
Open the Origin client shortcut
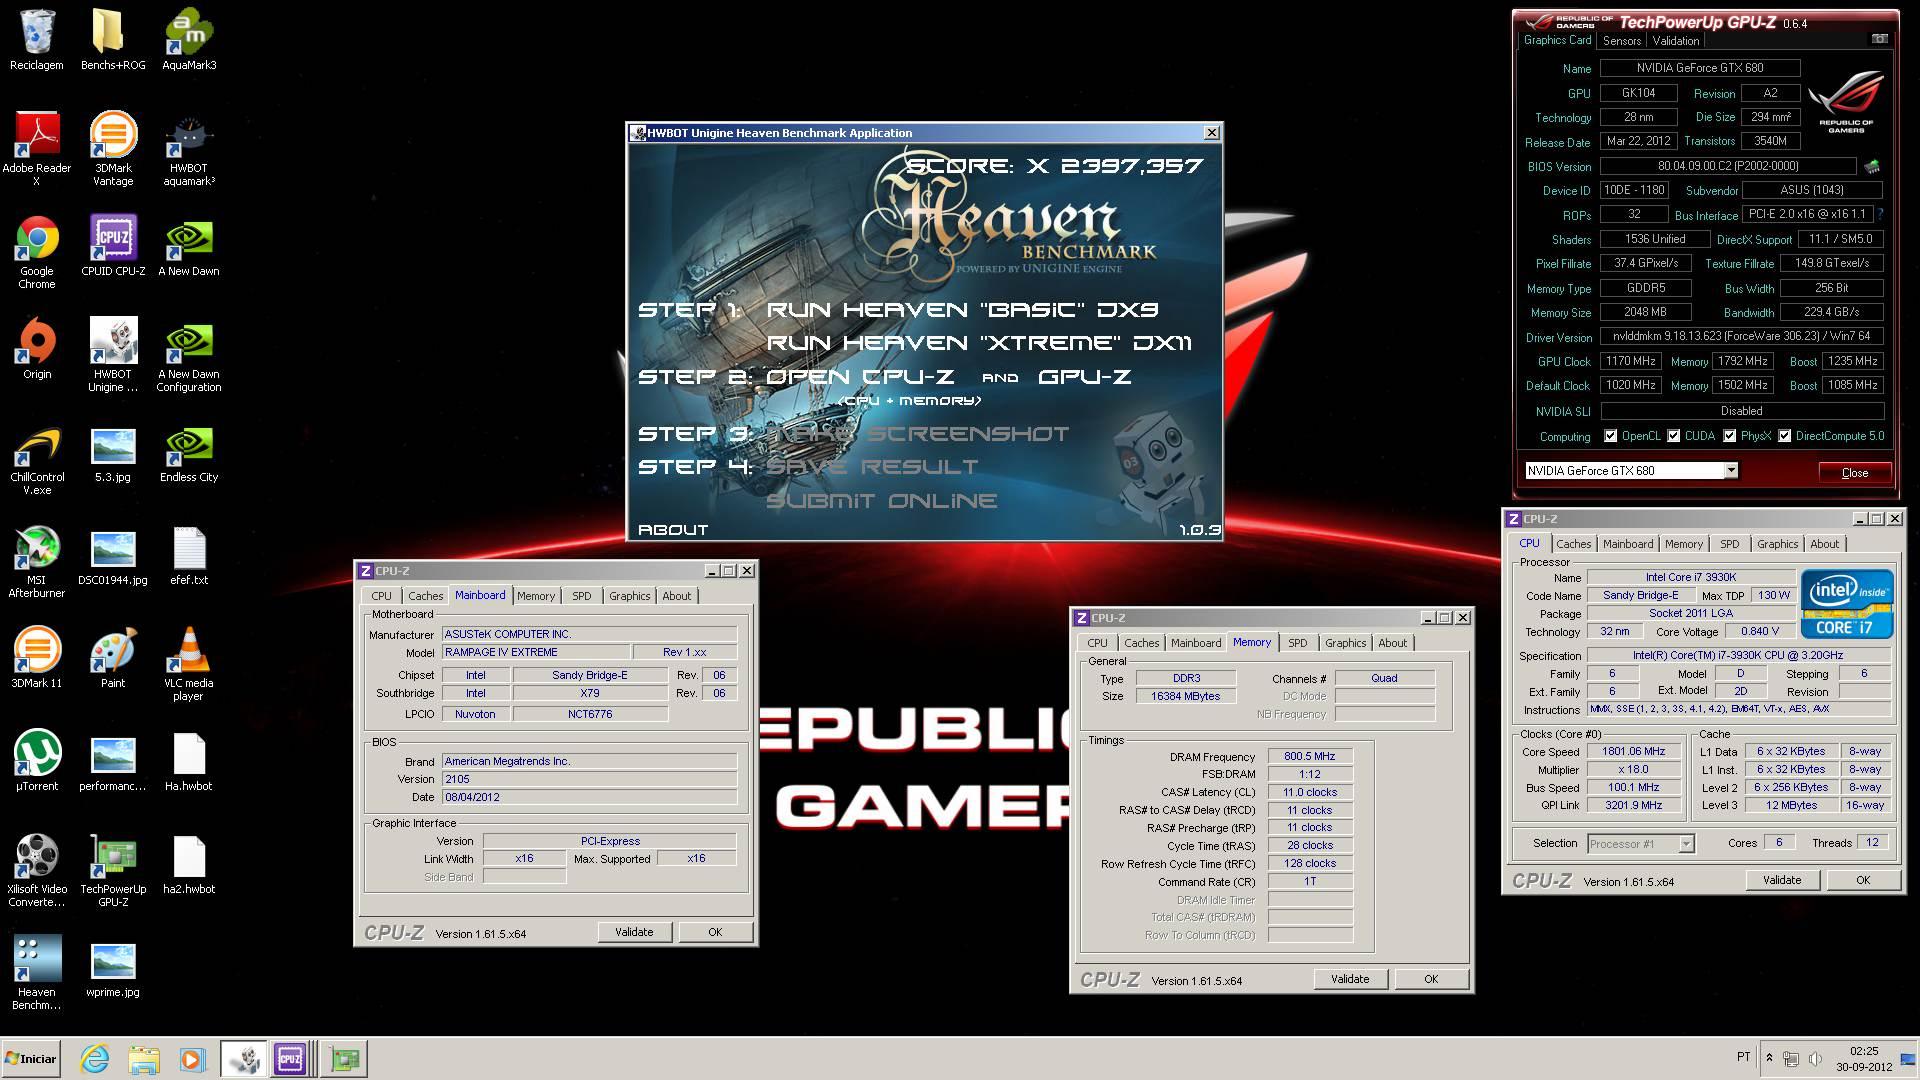[37, 349]
